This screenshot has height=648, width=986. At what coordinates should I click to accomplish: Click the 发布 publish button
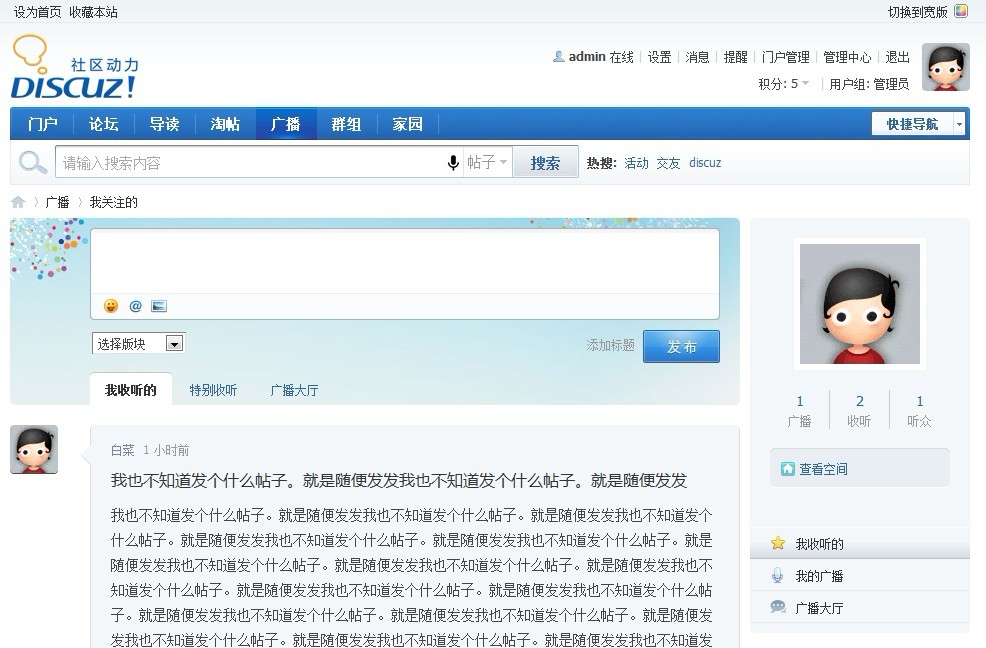[681, 346]
